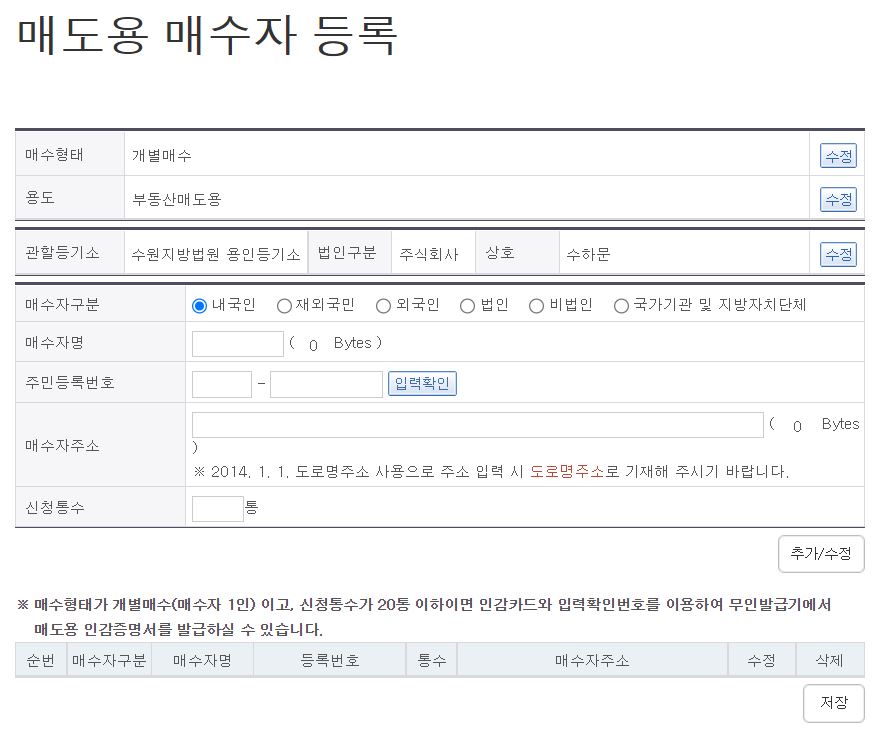This screenshot has width=880, height=736.
Task: Select the 외국인 radio button
Action: click(383, 305)
